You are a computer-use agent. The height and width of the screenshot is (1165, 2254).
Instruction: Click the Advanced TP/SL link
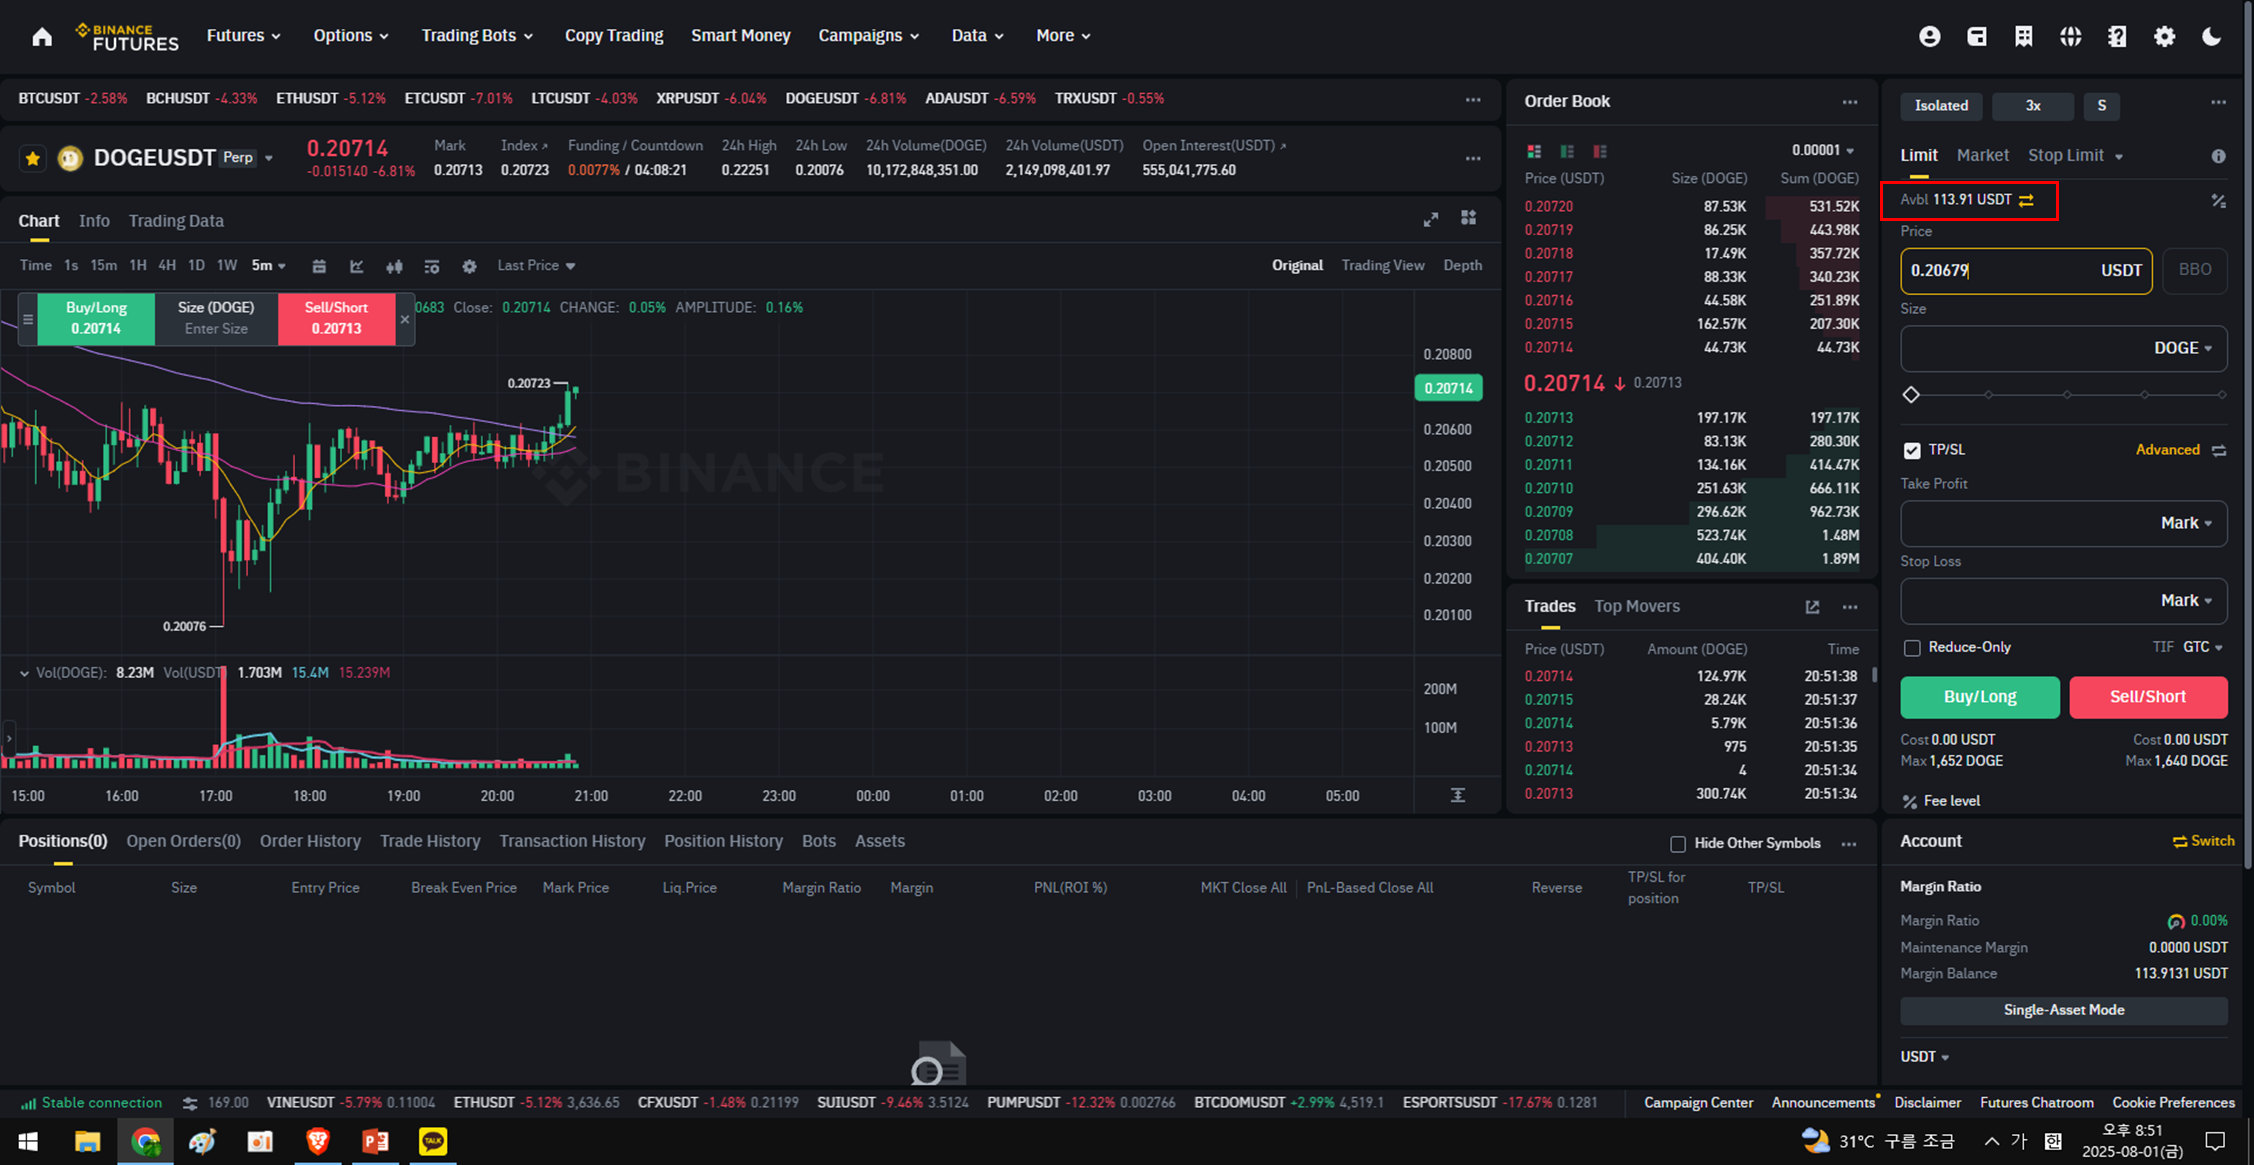click(x=2167, y=450)
